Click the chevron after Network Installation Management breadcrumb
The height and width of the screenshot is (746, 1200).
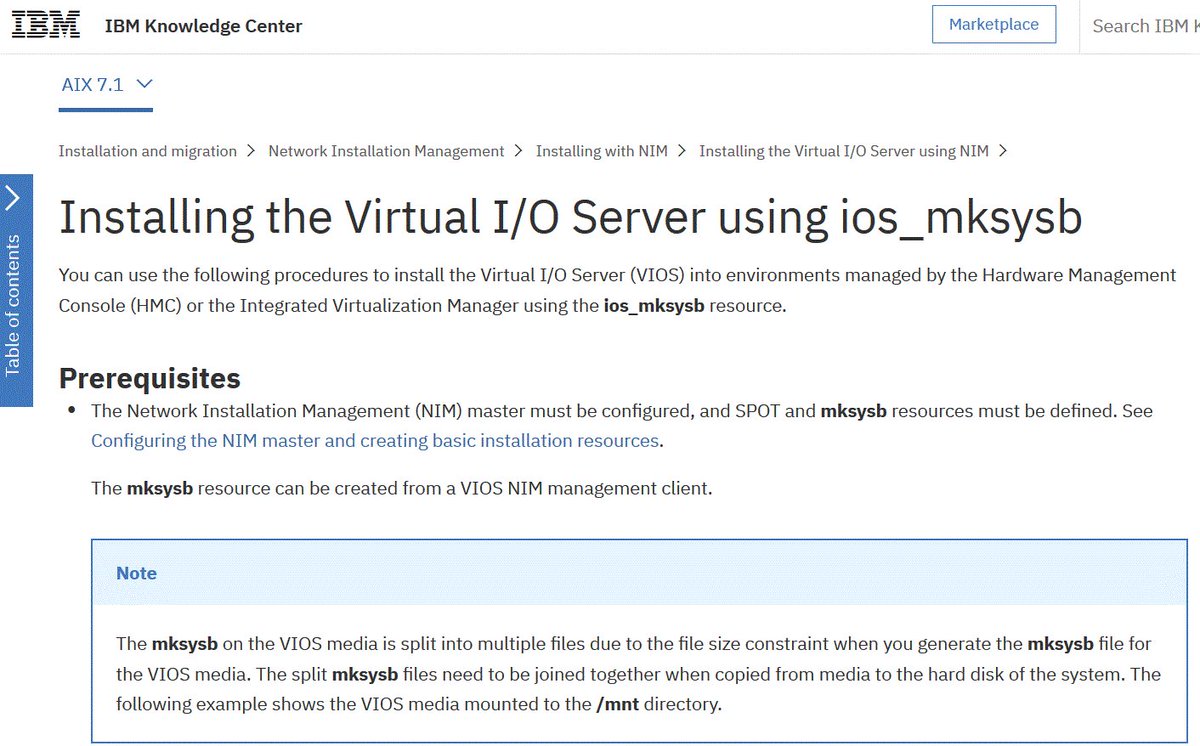point(519,151)
